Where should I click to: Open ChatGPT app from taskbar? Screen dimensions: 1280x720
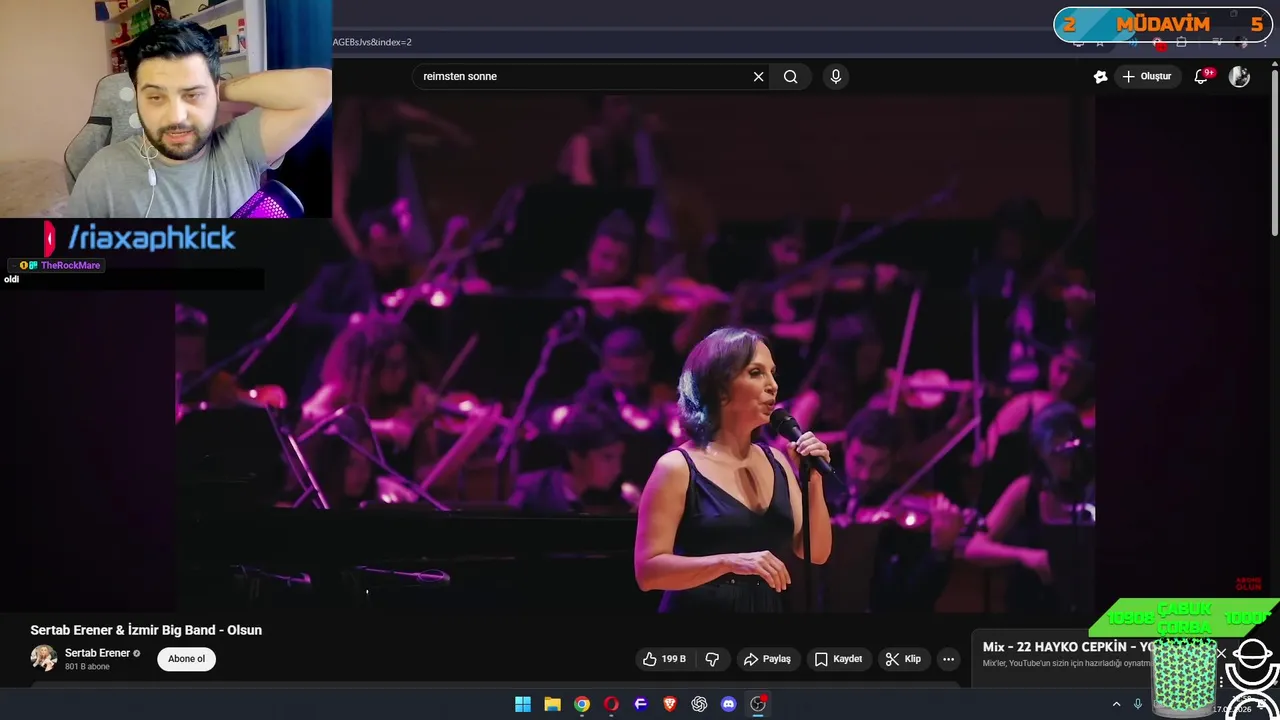click(x=699, y=704)
